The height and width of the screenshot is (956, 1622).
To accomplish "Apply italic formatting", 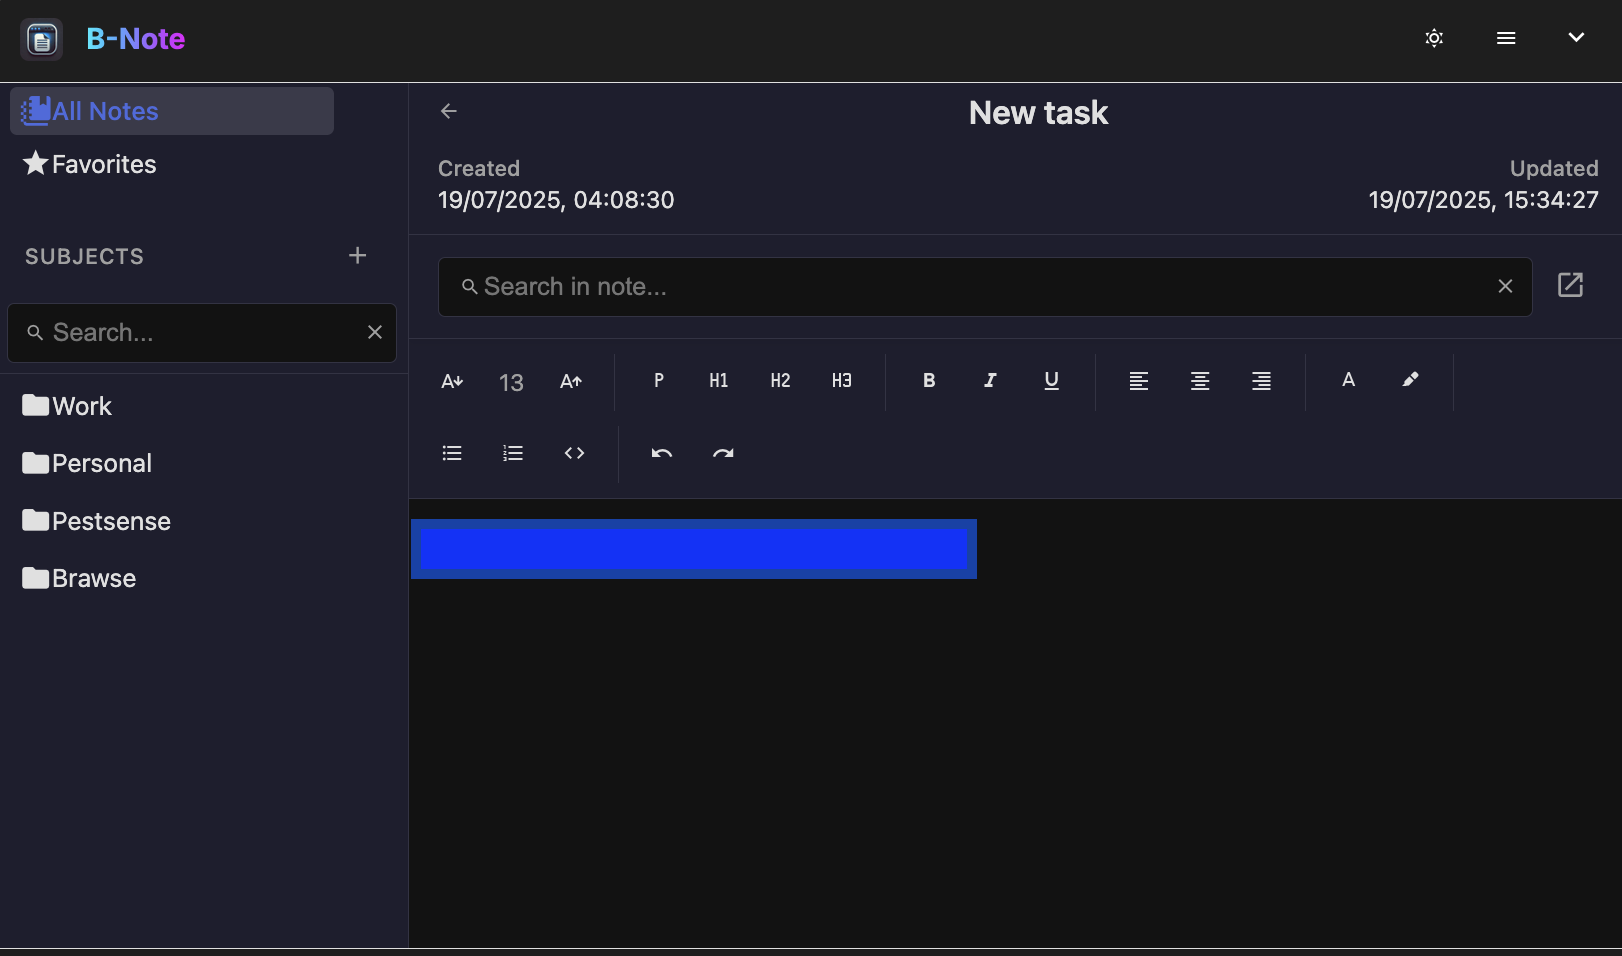I will [990, 381].
